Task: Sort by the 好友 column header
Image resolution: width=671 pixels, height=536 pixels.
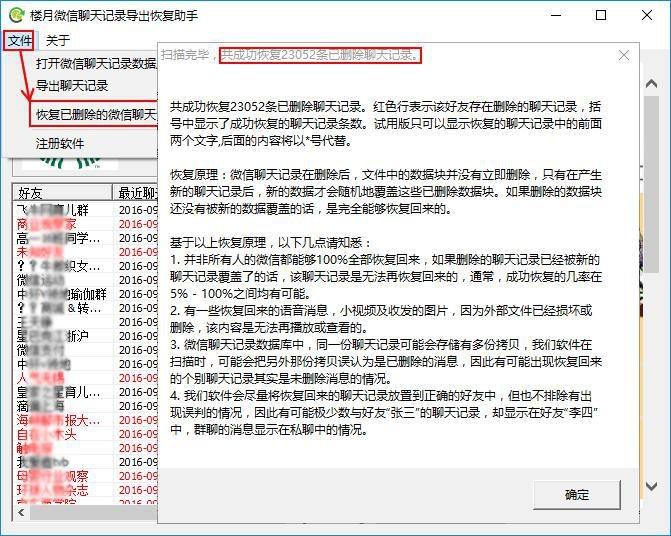Action: [62, 193]
